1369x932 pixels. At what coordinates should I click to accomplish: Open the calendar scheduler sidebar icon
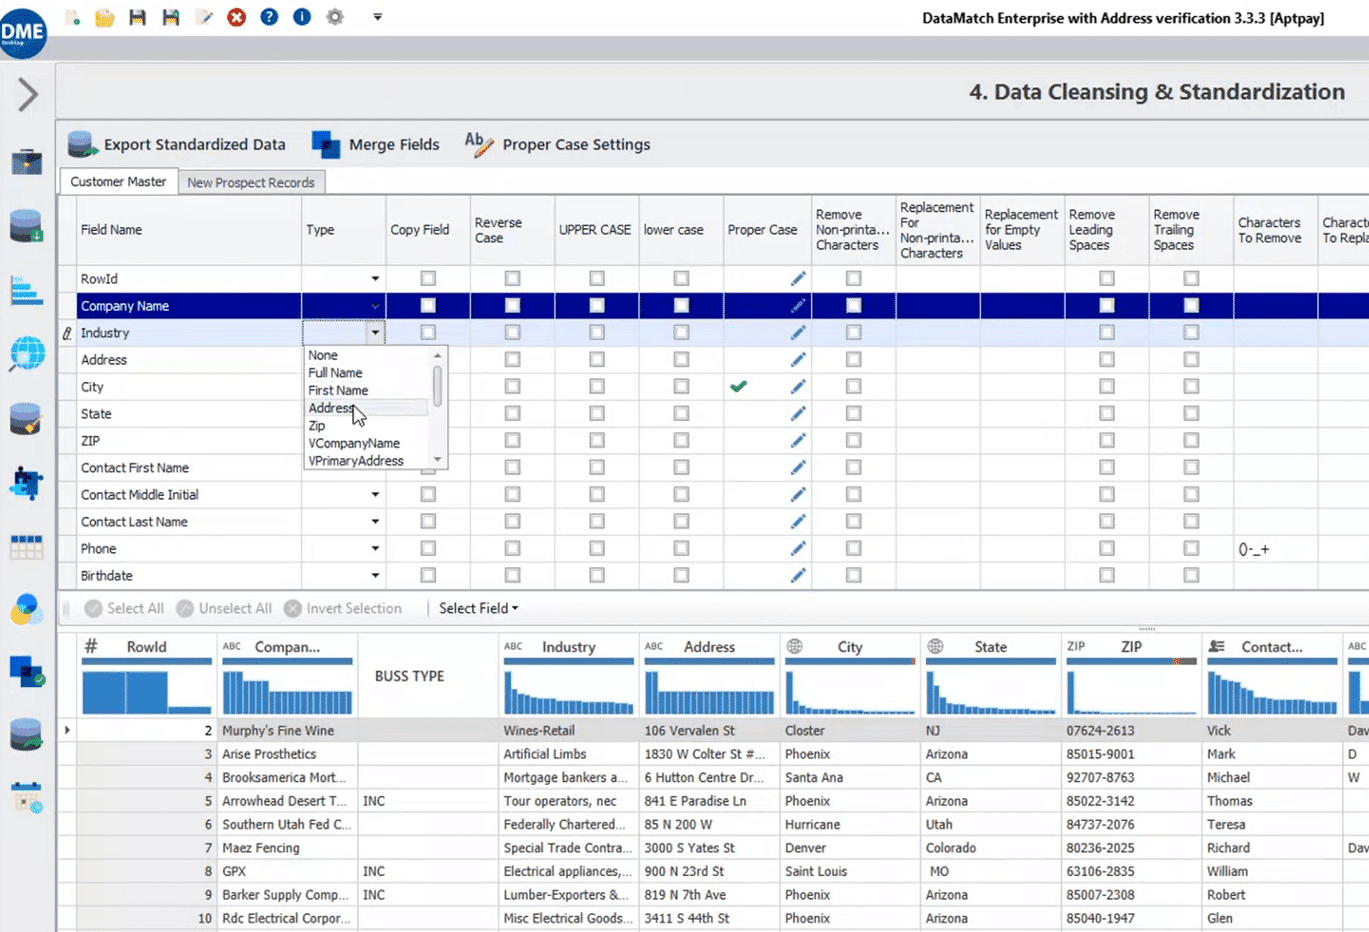point(27,797)
